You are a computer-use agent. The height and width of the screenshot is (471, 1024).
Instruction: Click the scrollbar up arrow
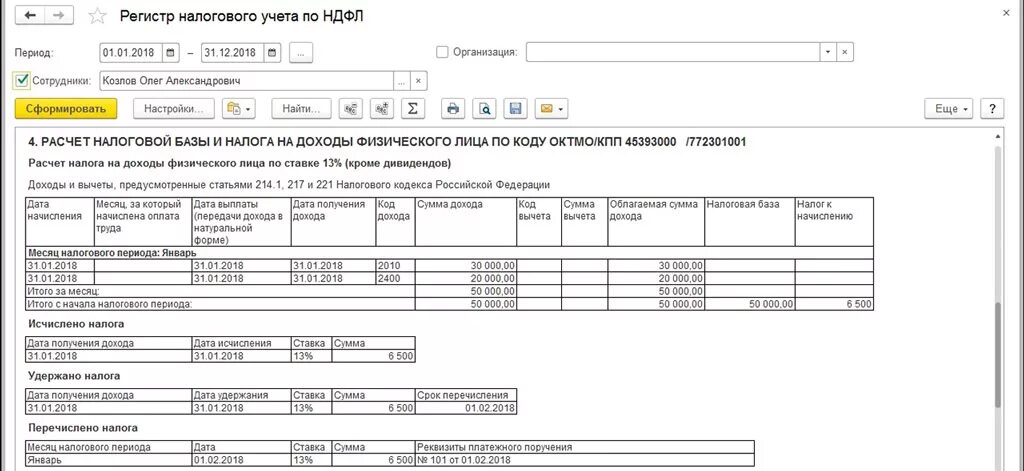997,137
